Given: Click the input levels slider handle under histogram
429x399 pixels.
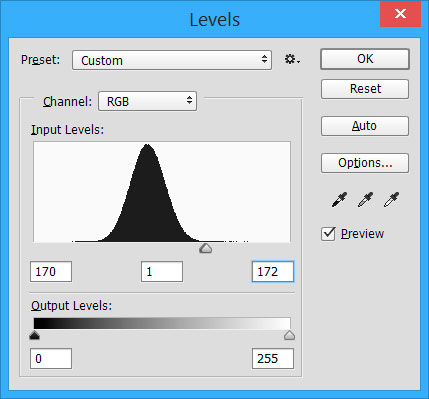Looking at the screenshot, I should point(206,248).
